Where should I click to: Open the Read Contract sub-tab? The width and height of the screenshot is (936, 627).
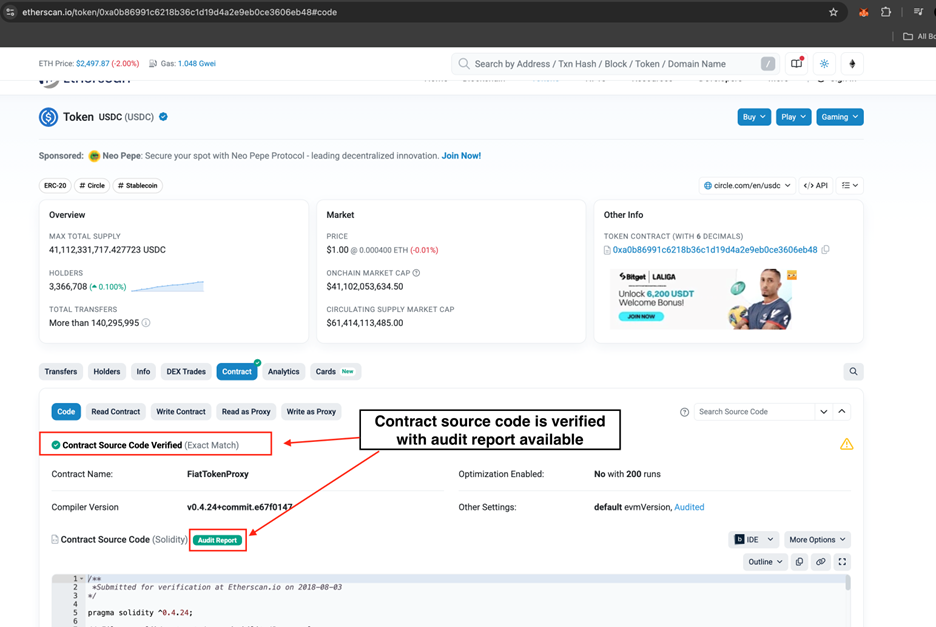tap(116, 411)
